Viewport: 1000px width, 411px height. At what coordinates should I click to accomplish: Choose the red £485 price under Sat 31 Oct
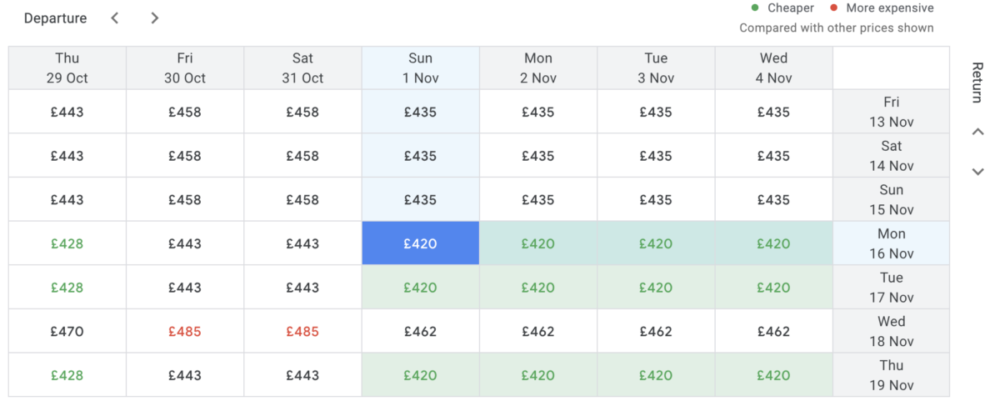302,331
